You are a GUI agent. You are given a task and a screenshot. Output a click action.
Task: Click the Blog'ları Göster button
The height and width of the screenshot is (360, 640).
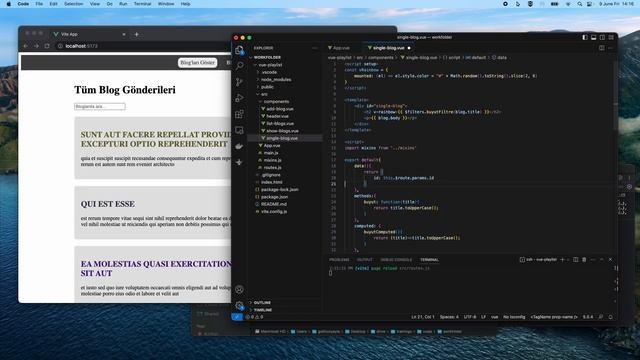198,62
